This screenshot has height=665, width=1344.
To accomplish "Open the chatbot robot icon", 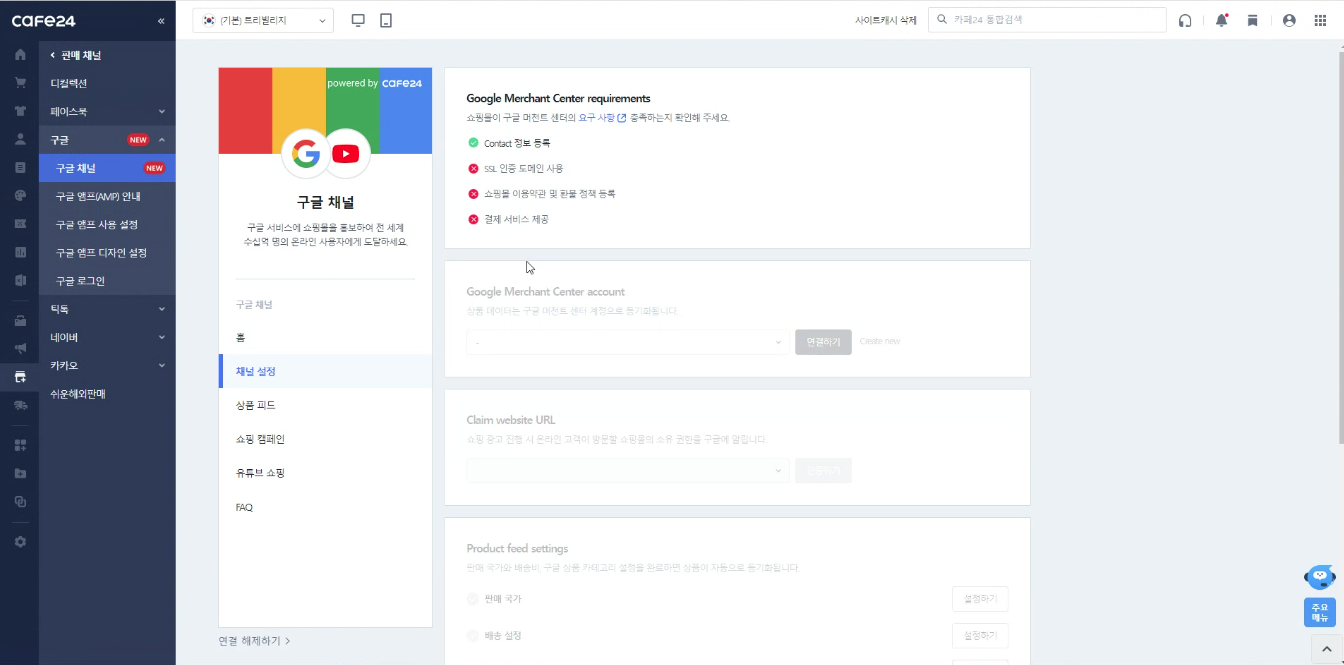I will pos(1320,577).
